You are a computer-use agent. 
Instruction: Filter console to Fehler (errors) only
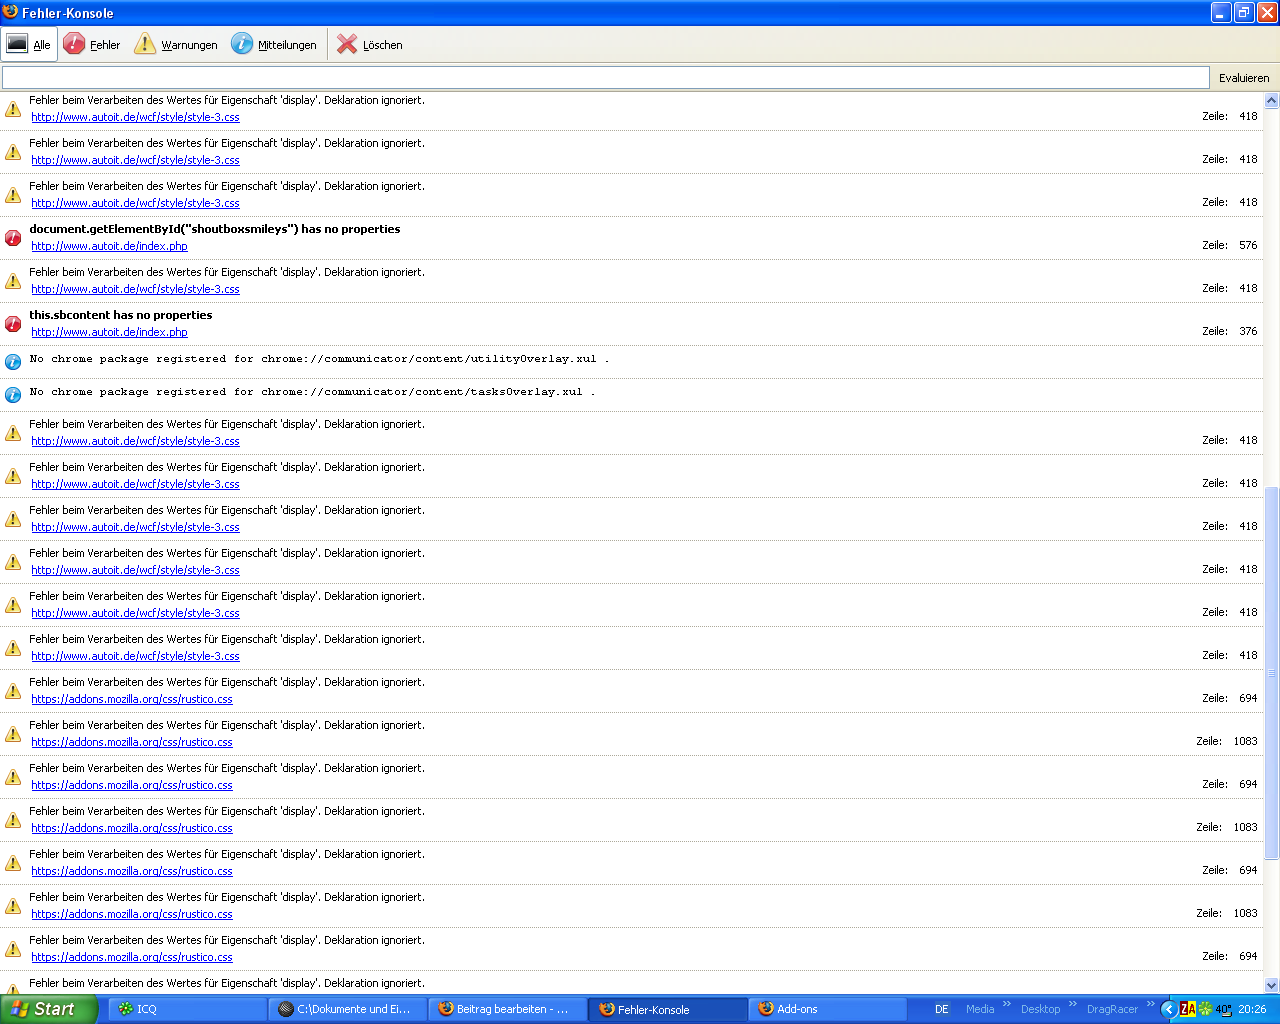click(x=92, y=45)
